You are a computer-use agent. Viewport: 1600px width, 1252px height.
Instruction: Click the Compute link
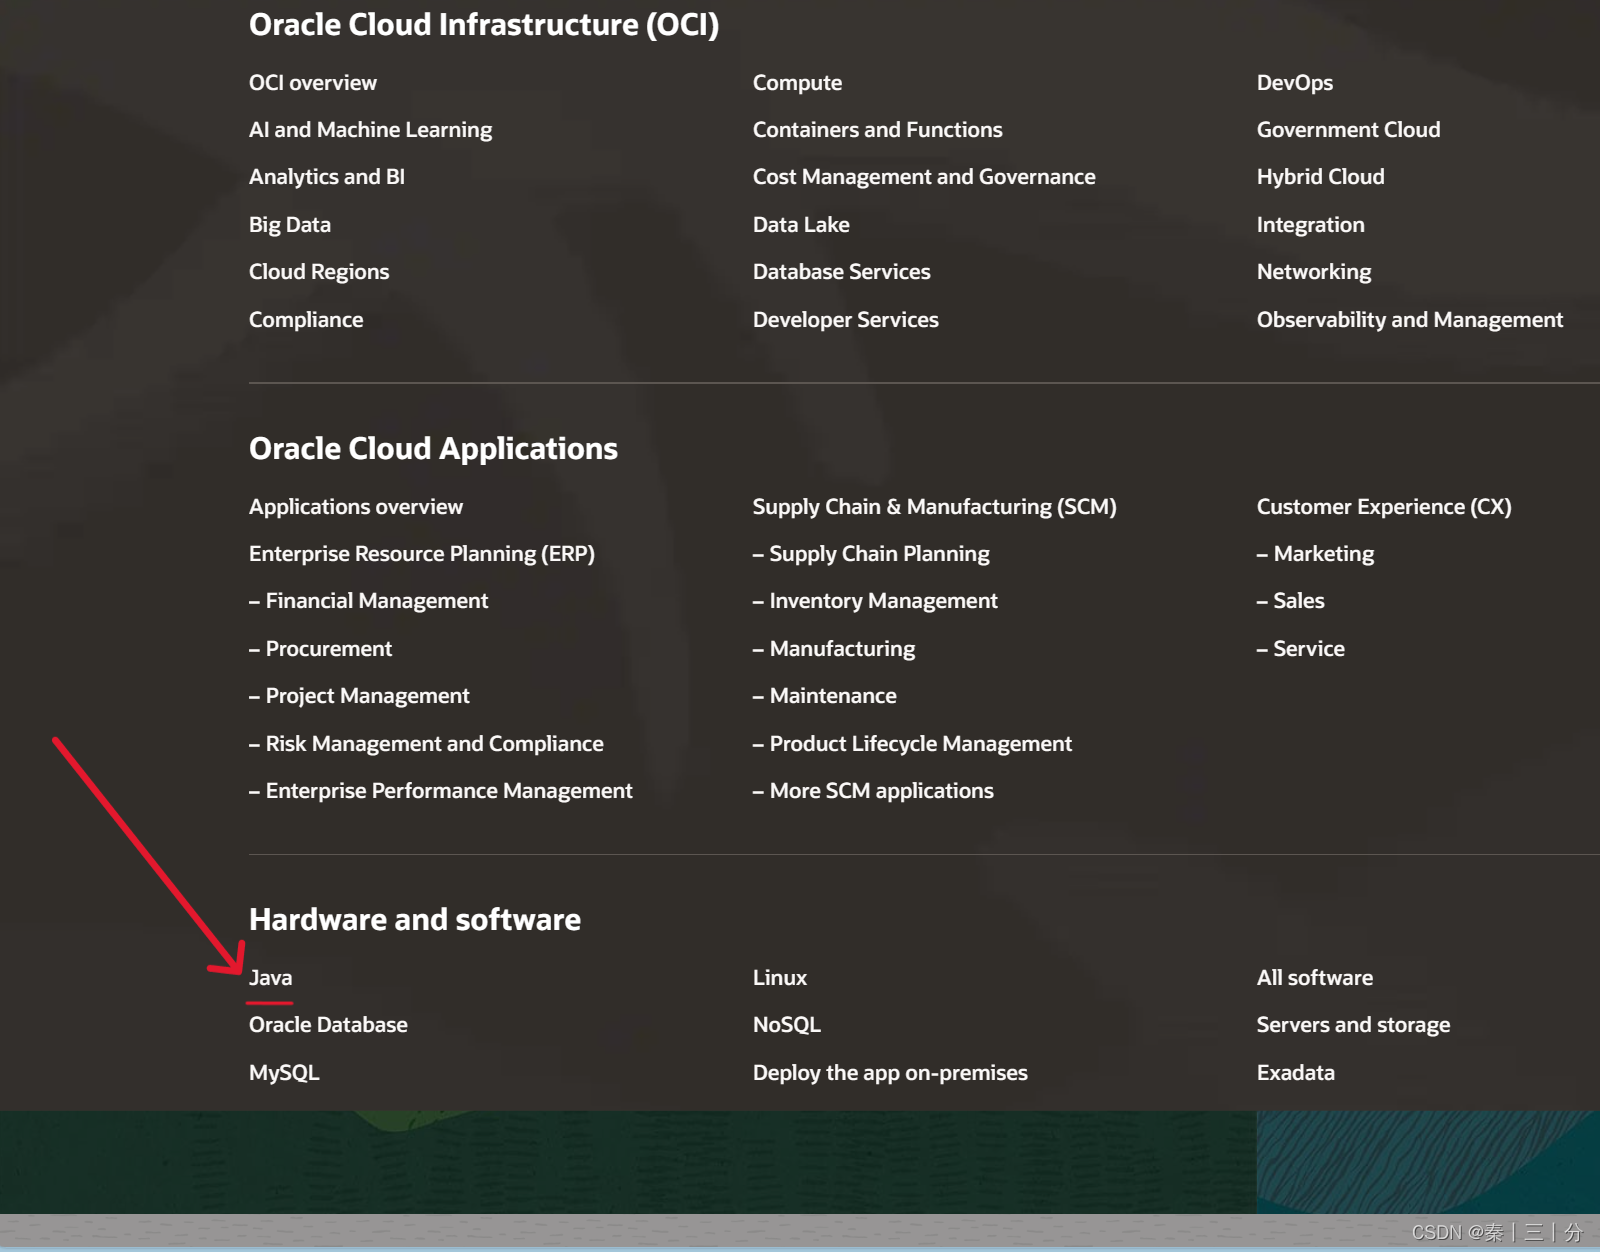click(797, 83)
